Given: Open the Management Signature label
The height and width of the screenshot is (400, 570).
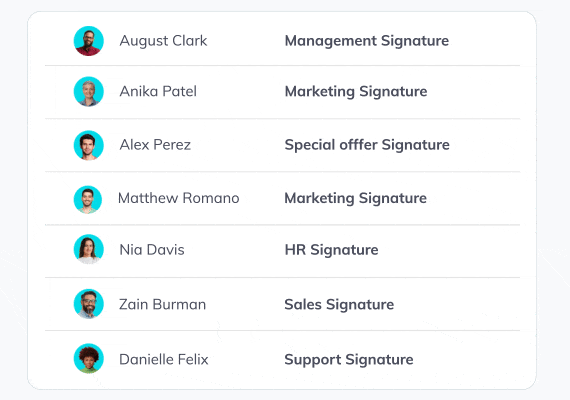Looking at the screenshot, I should [x=367, y=41].
